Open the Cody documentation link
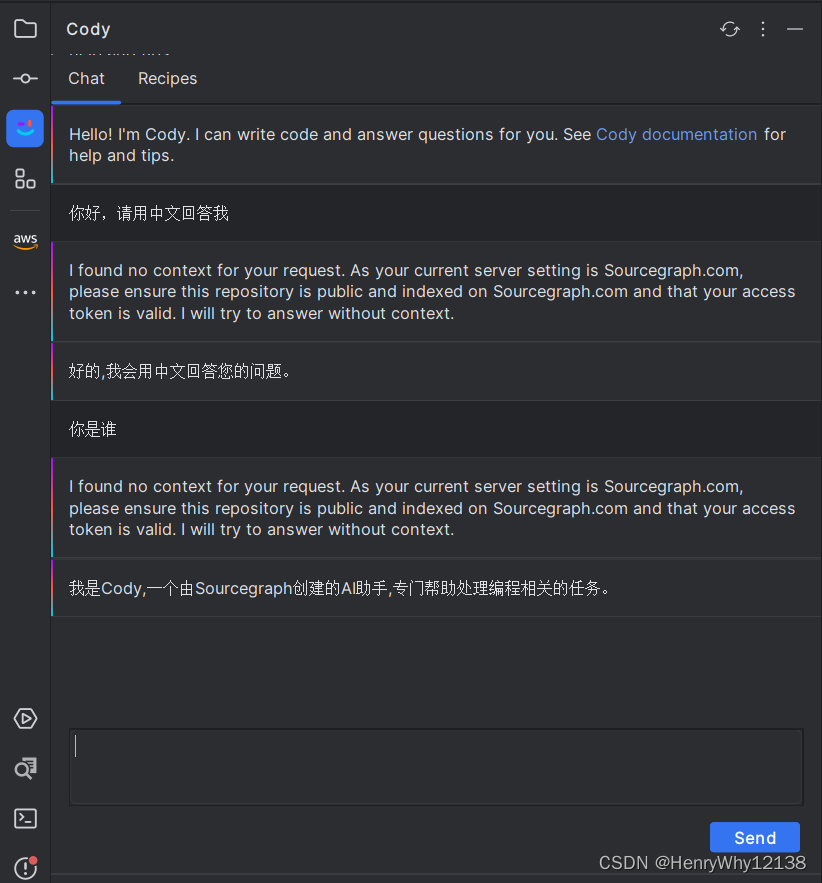The width and height of the screenshot is (822, 883). (x=677, y=134)
